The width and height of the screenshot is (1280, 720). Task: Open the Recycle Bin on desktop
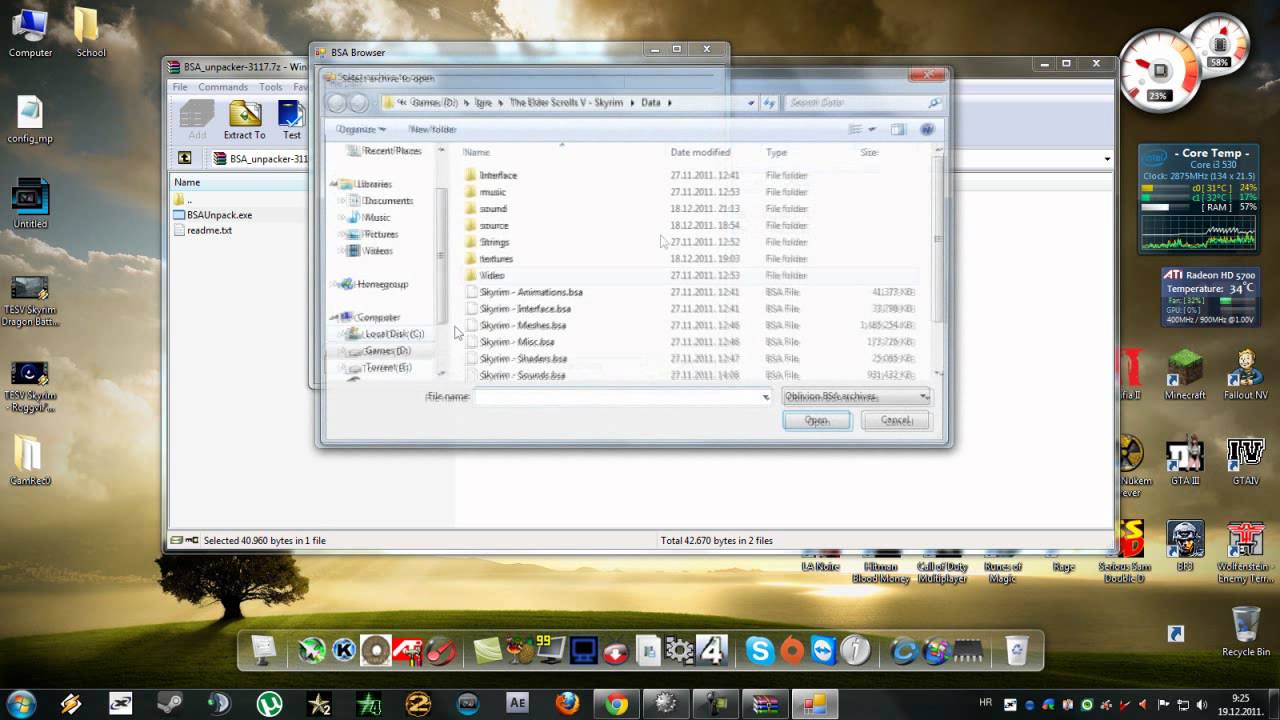coord(1245,631)
